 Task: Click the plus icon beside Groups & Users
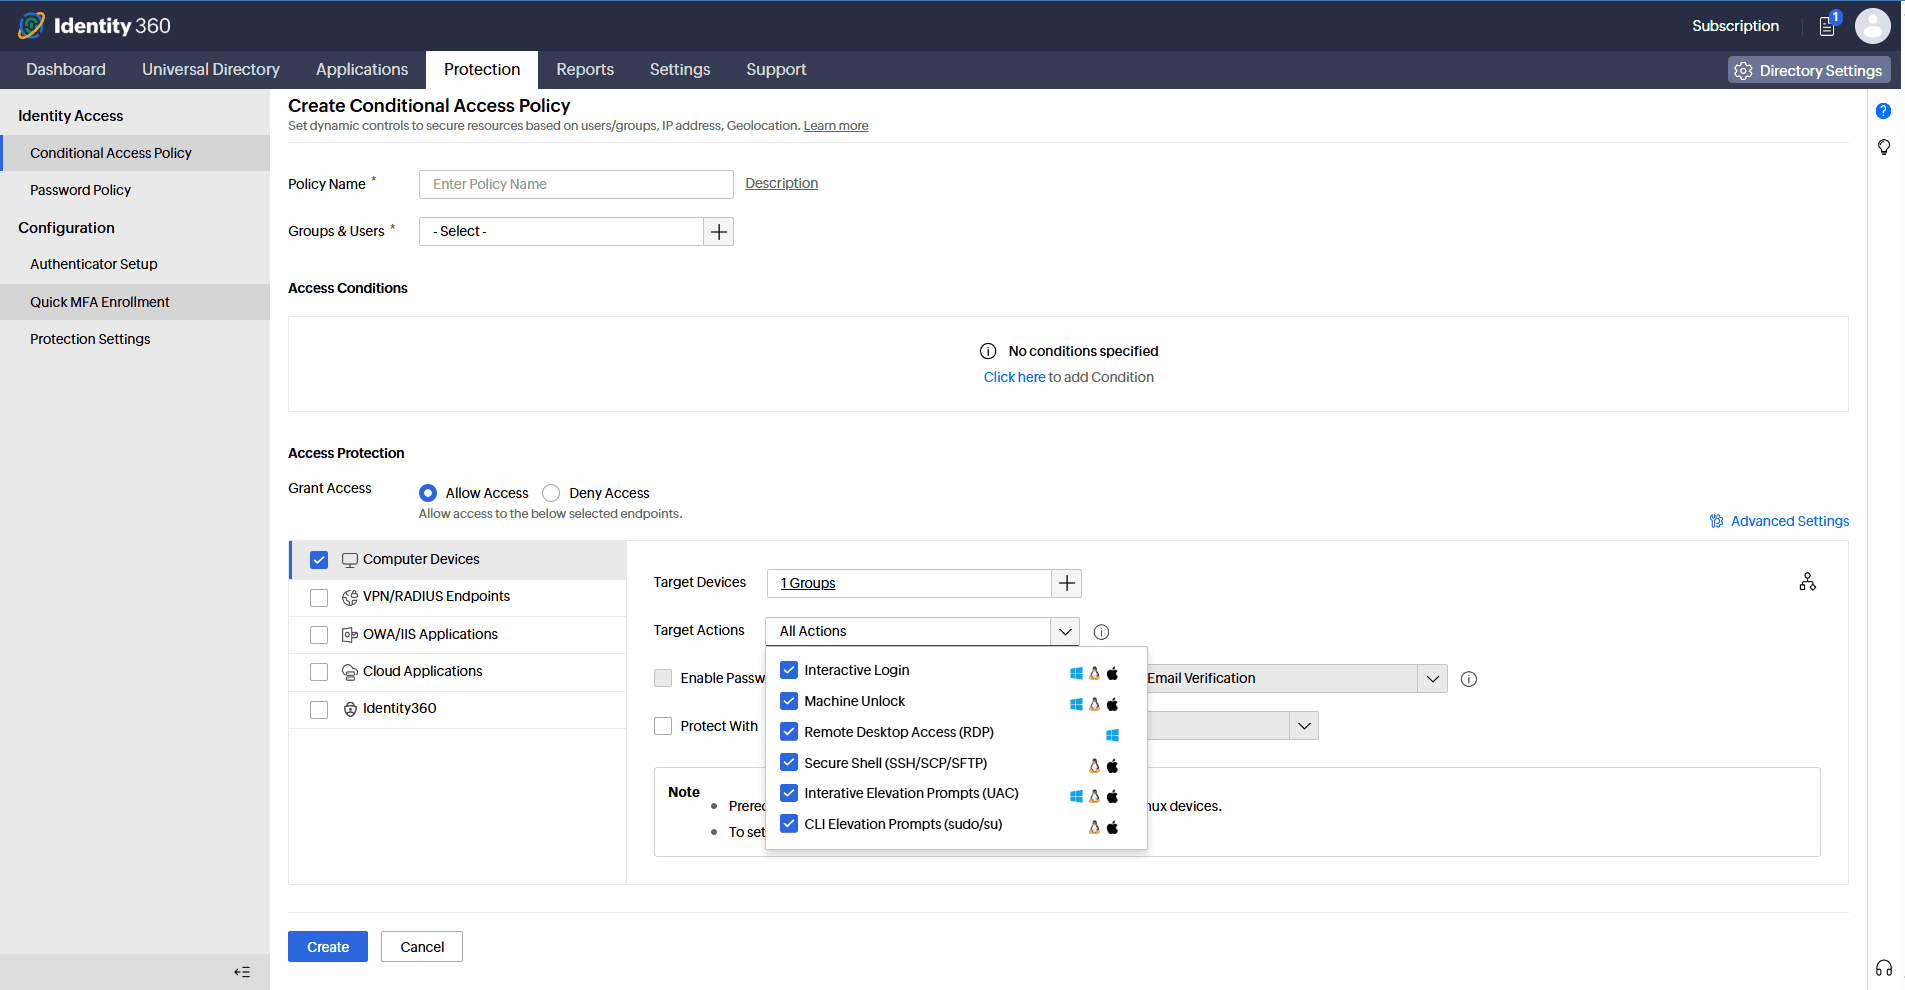719,232
